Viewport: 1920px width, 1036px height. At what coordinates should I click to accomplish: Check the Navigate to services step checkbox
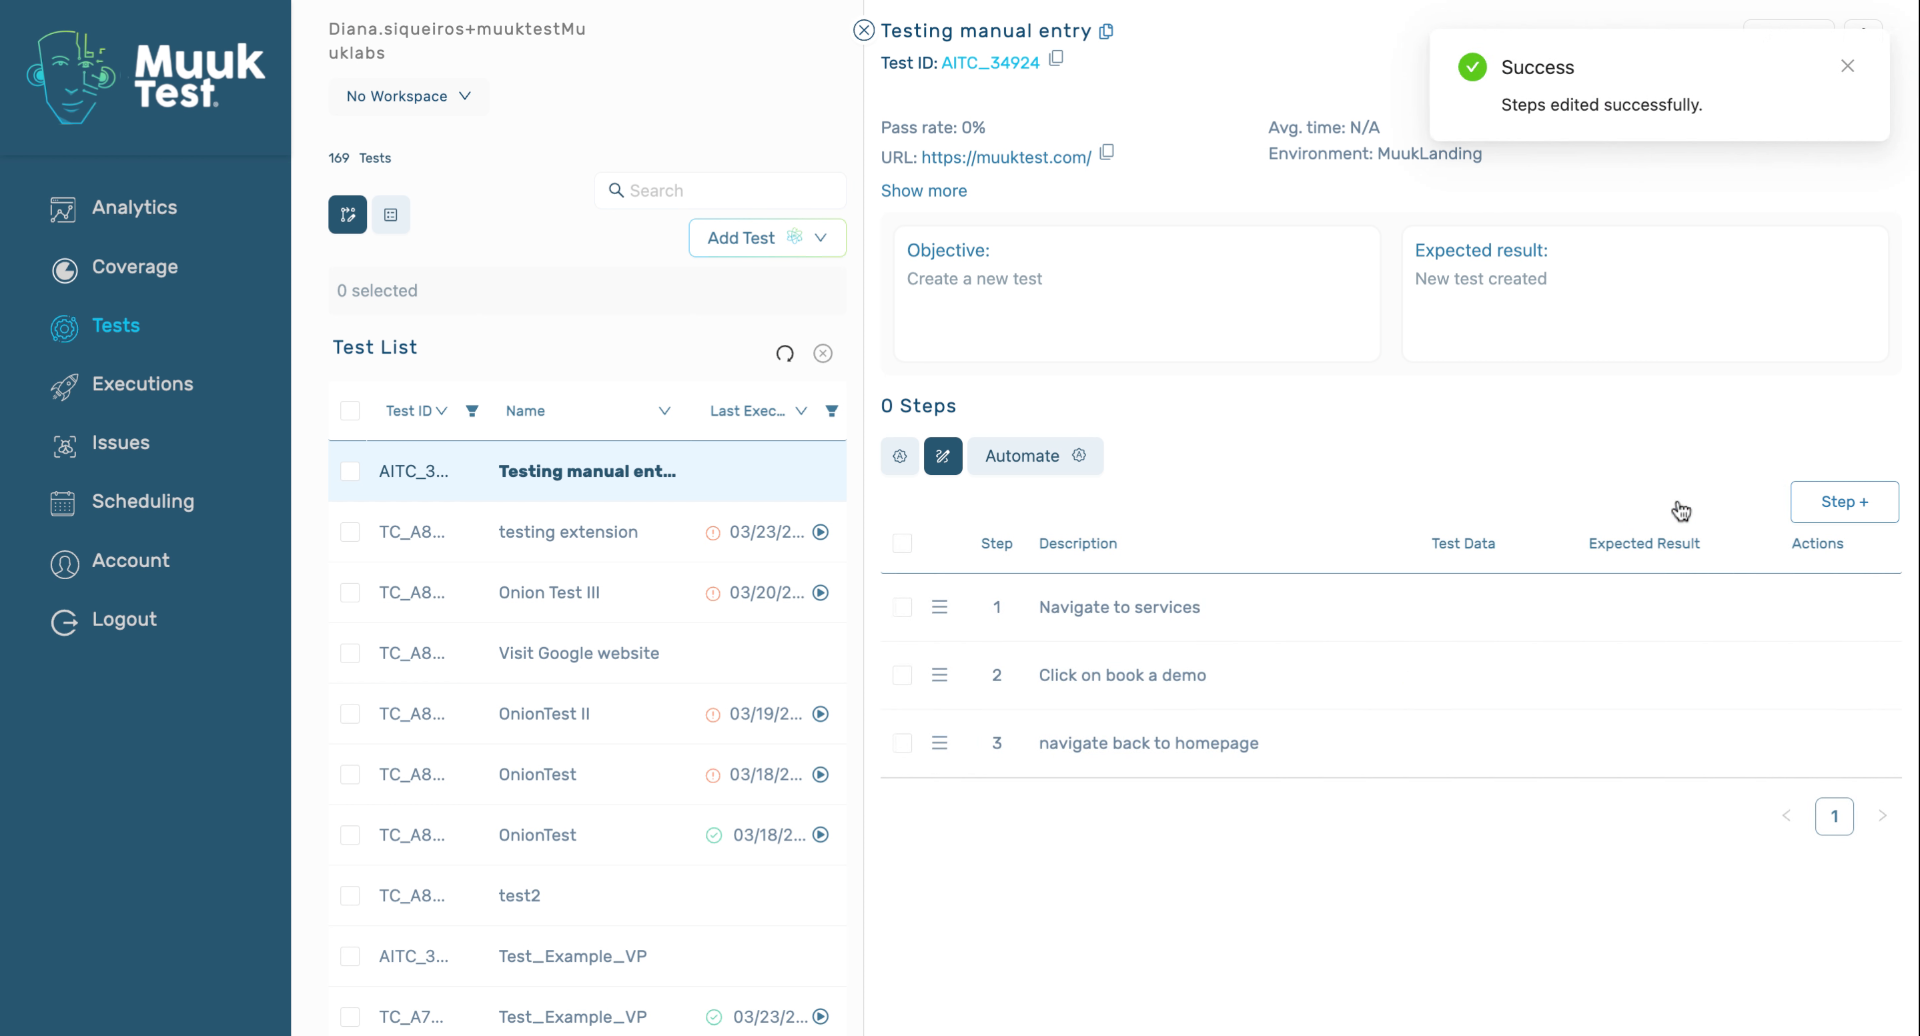902,608
